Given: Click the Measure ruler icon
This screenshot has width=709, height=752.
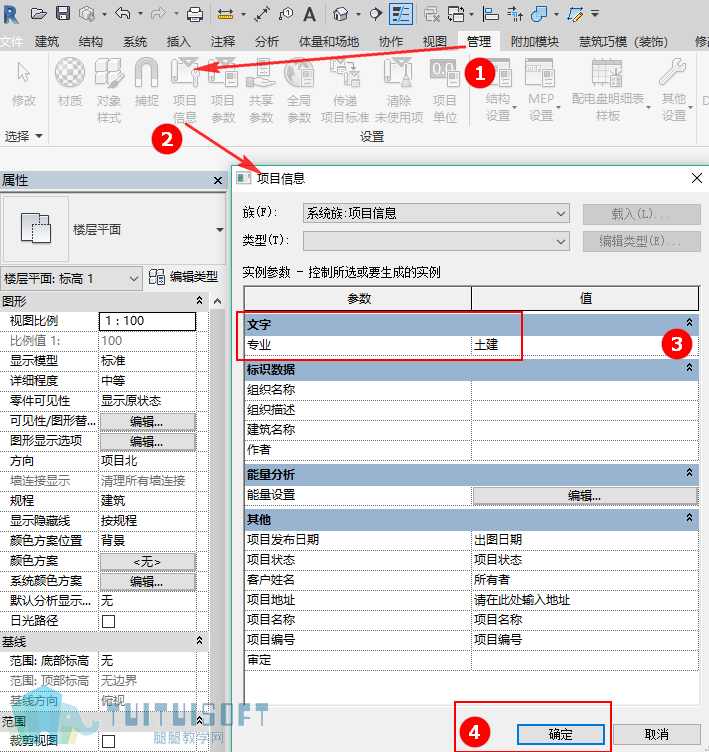Looking at the screenshot, I should pos(225,14).
